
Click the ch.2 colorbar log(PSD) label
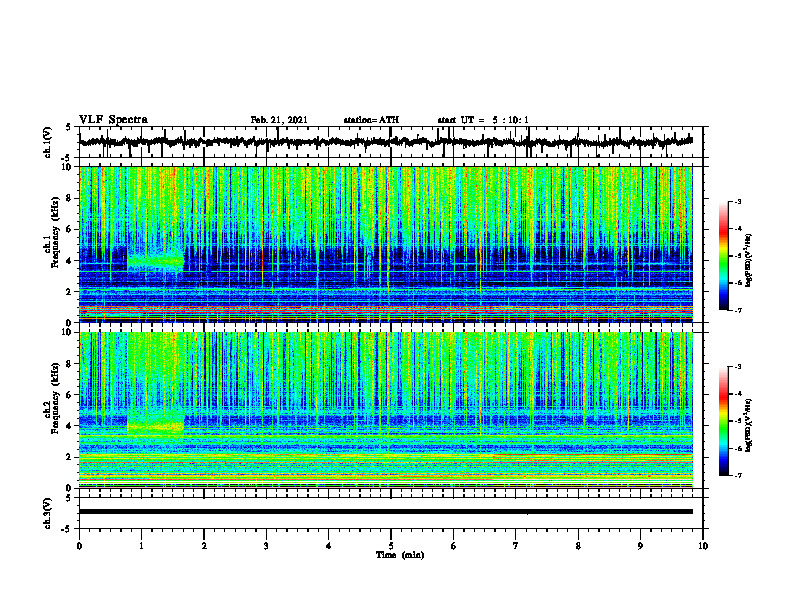(749, 424)
